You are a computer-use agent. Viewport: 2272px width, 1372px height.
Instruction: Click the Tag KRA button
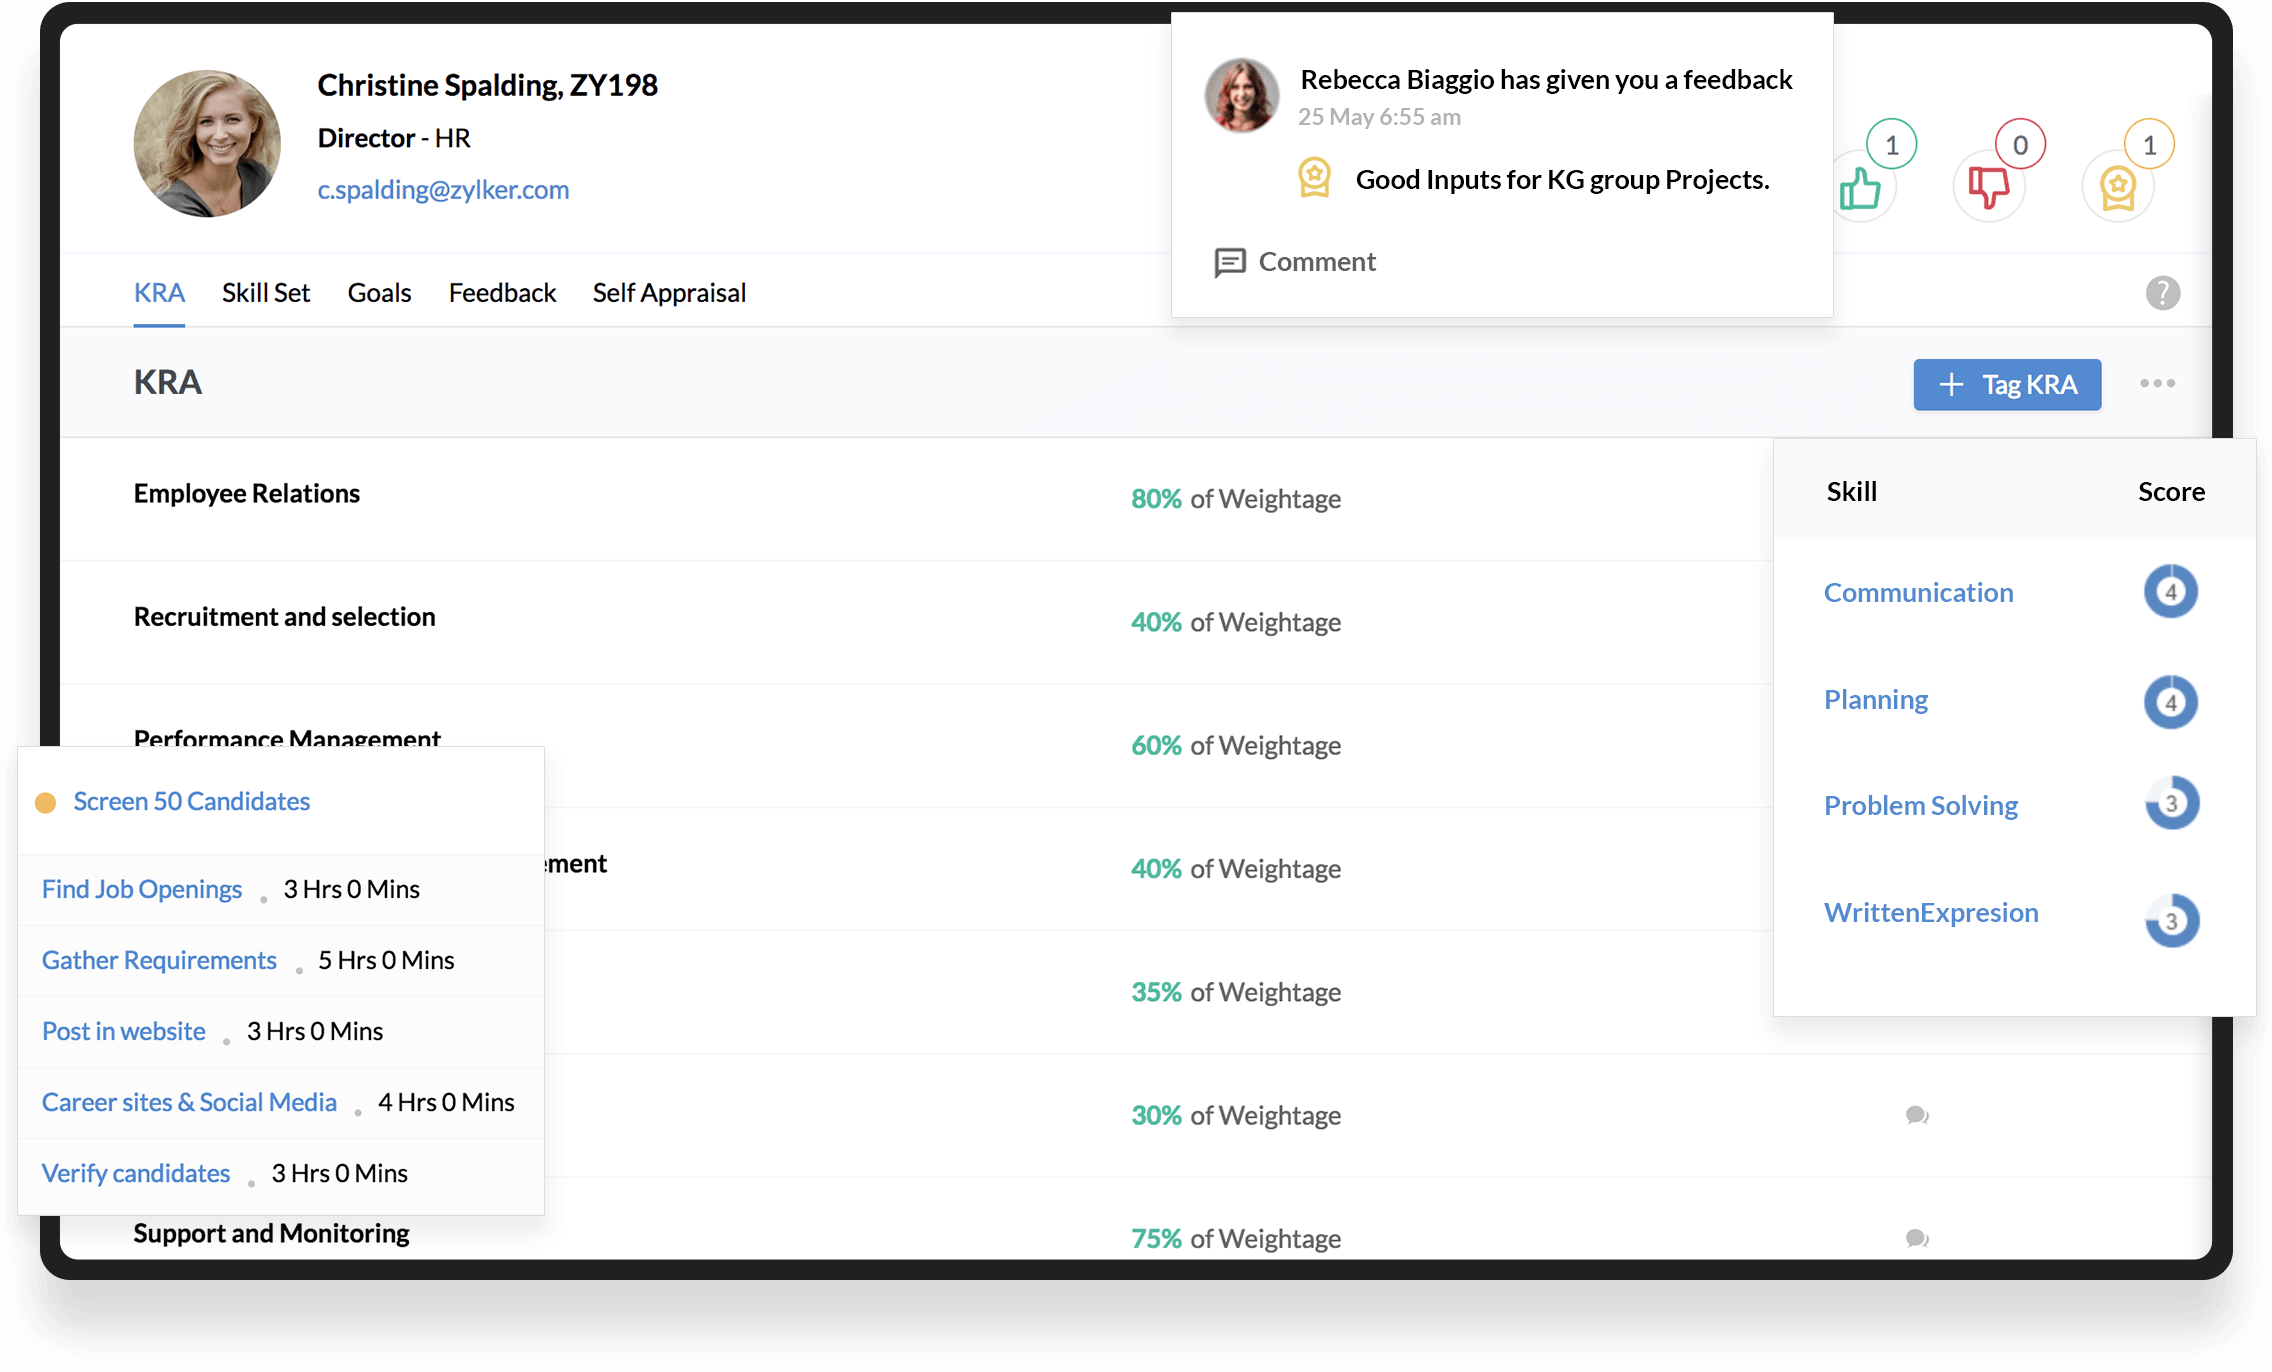2007,384
